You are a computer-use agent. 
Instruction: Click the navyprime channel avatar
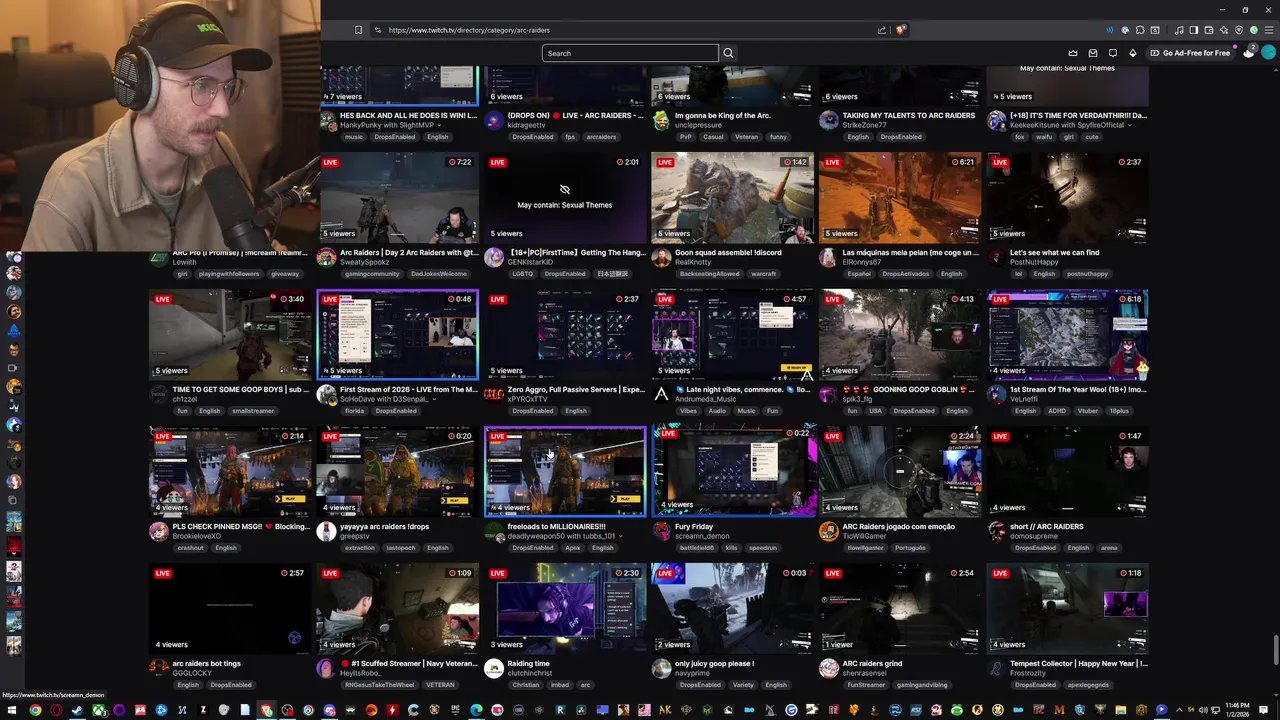tap(661, 668)
